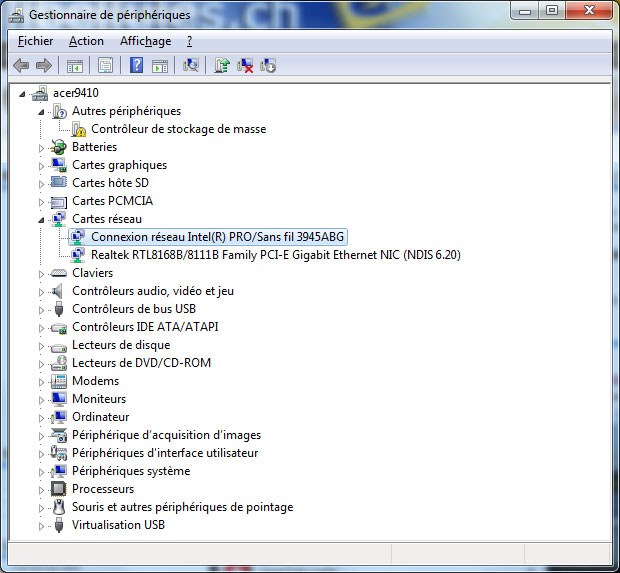Screen dimensions: 620x573
Task: Open the ? help menu
Action: (x=189, y=41)
